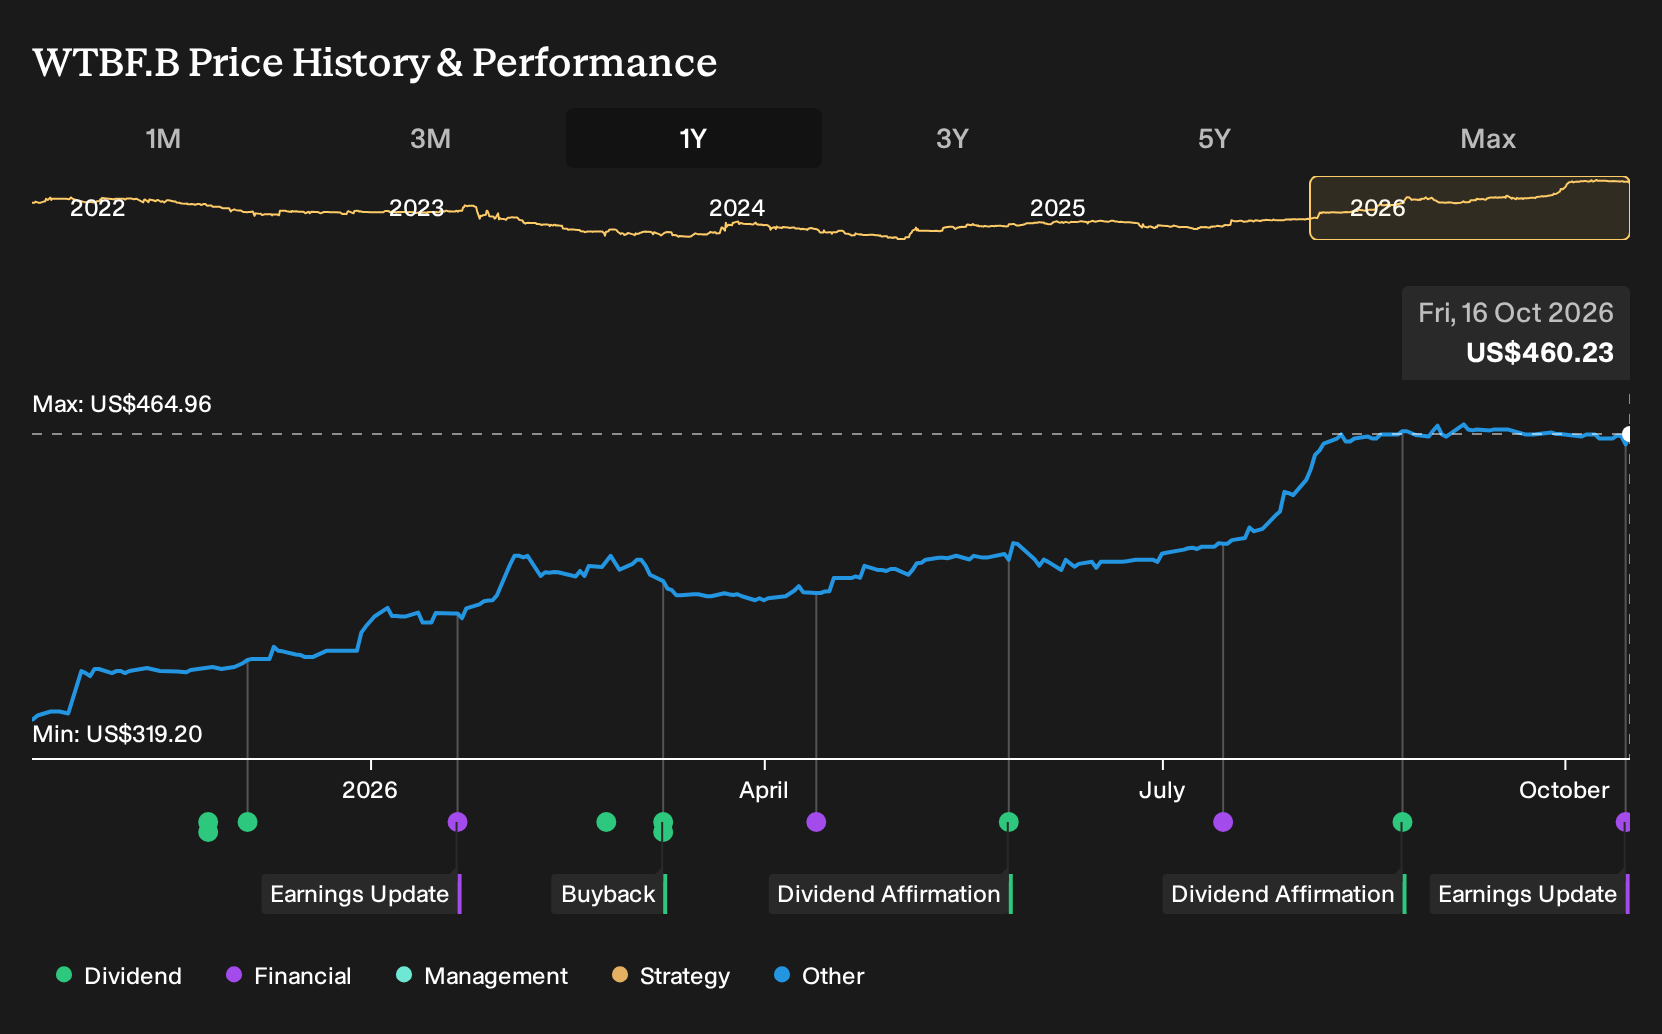Open the Earnings Update label near 2026 axis mark
The image size is (1662, 1034).
[x=361, y=894]
